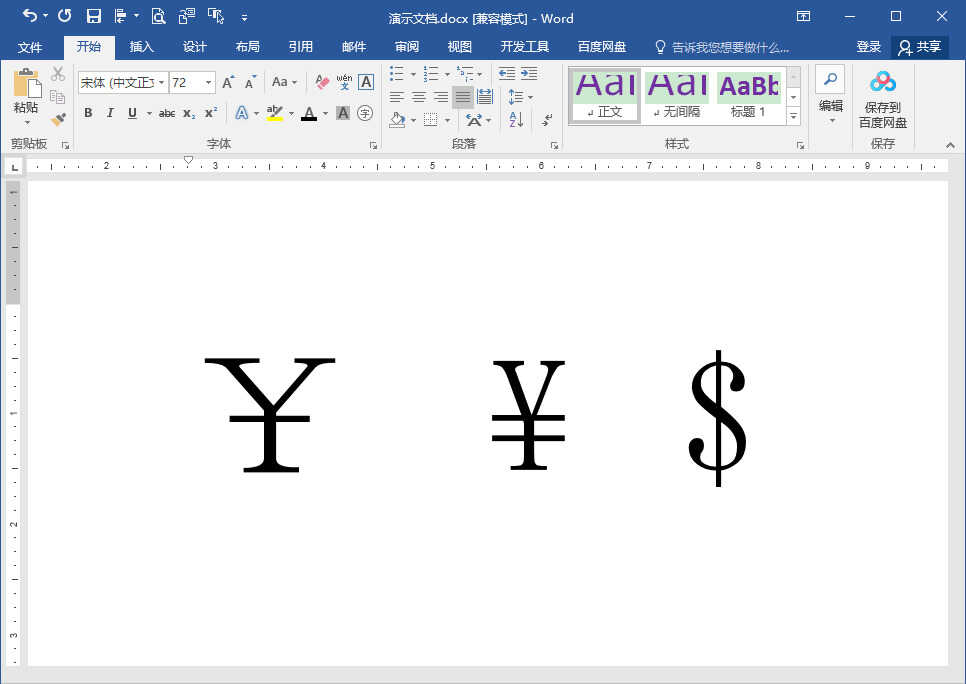The height and width of the screenshot is (684, 966).
Task: Click the ribbon display options icon
Action: (x=803, y=16)
